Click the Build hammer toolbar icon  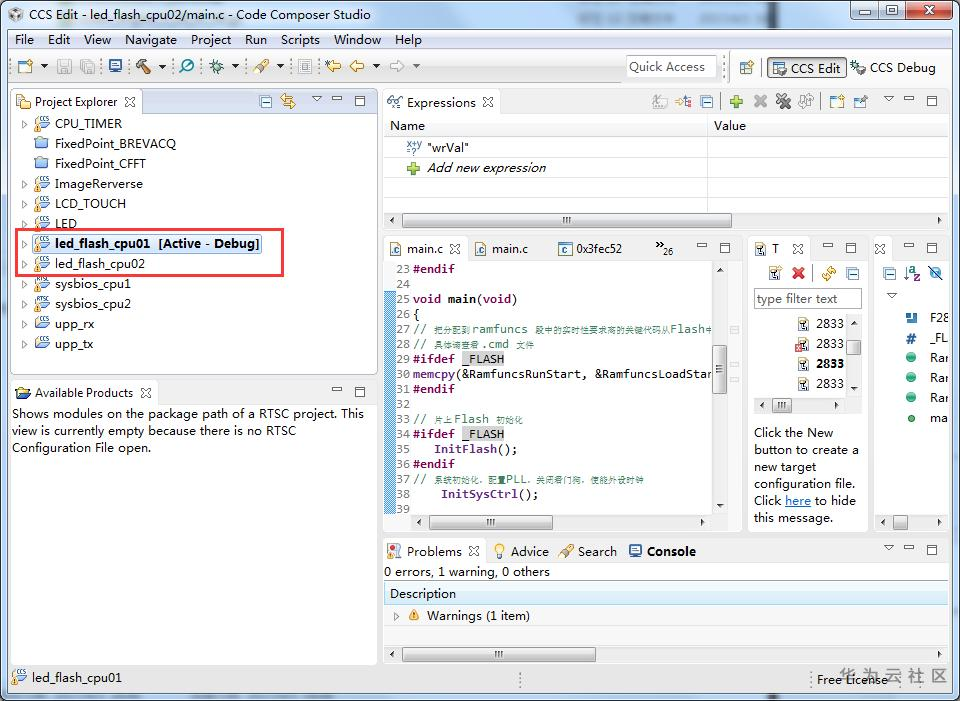pyautogui.click(x=144, y=66)
